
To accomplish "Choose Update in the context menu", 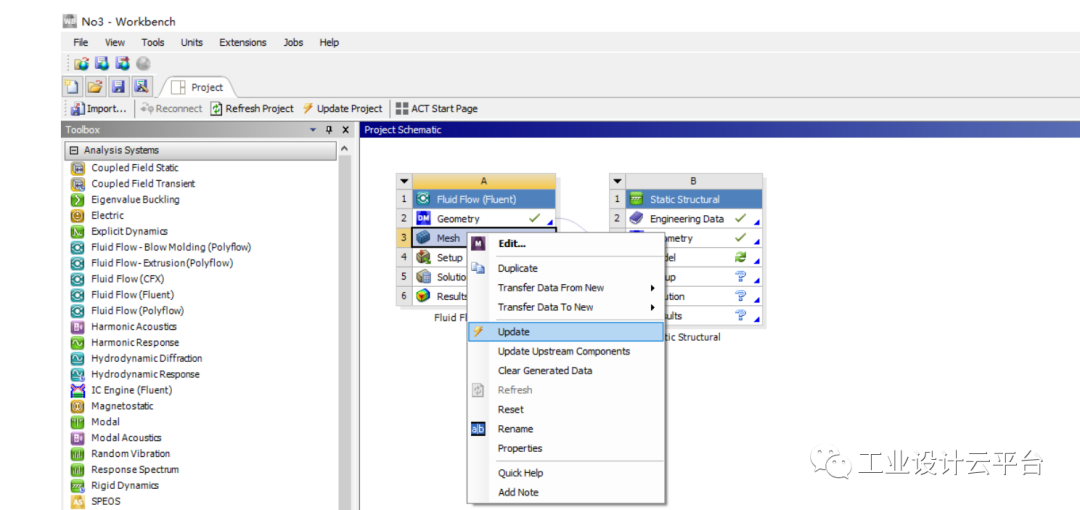I will 565,332.
